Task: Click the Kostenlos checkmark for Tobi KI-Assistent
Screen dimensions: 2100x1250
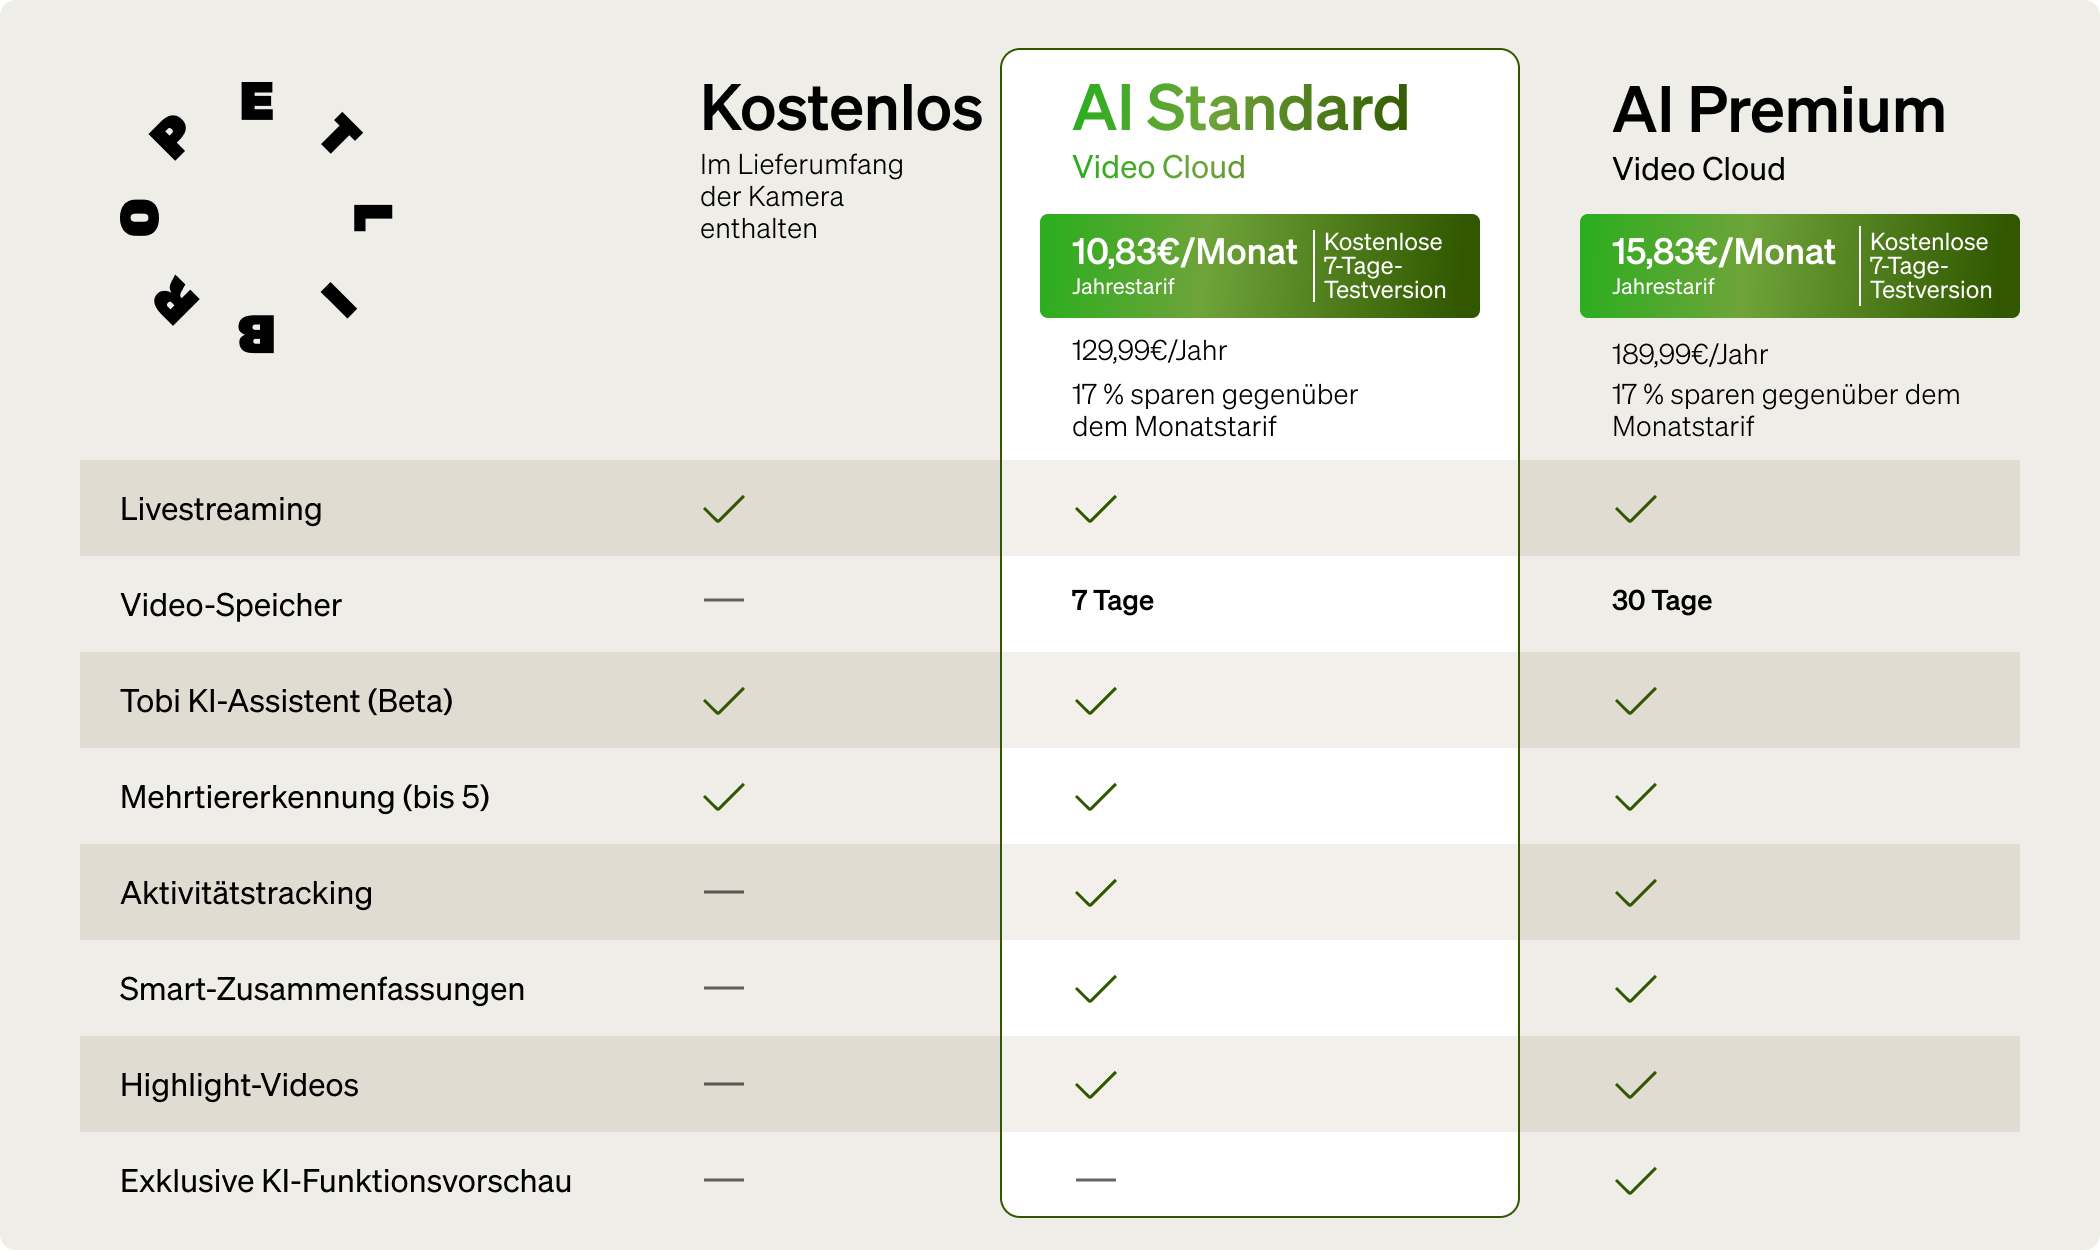Action: pyautogui.click(x=723, y=701)
